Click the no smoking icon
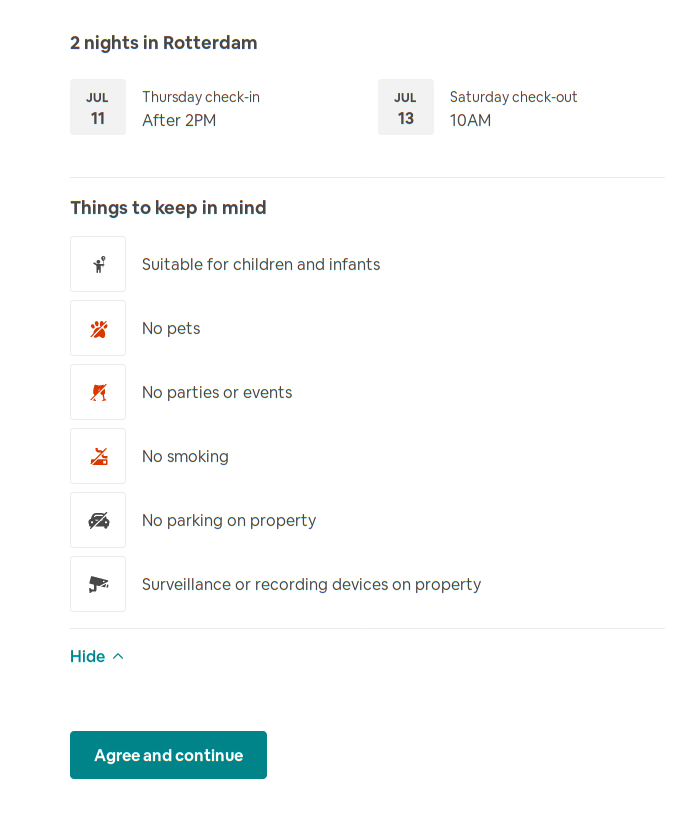Screen dimensions: 685x822 tap(98, 457)
